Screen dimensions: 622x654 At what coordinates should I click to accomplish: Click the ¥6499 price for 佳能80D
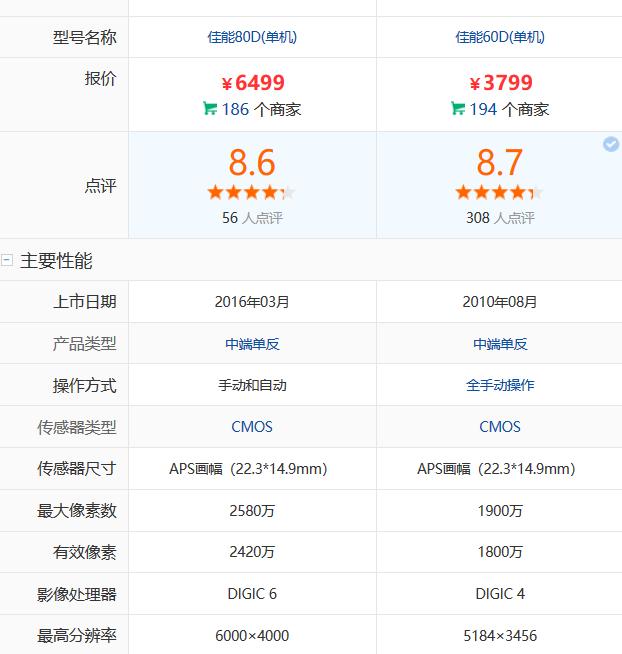coord(253,82)
